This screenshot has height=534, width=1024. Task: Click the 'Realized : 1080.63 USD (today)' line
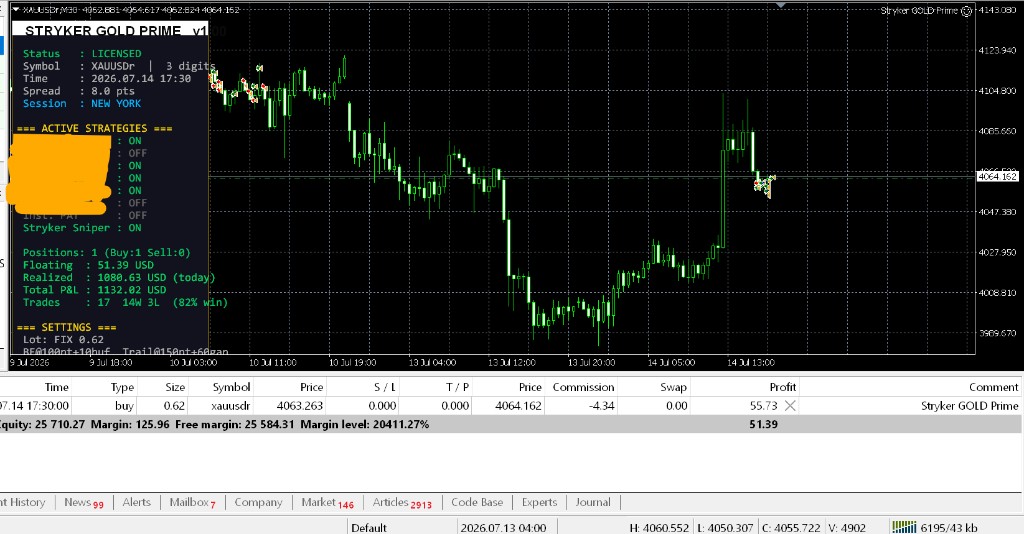(x=120, y=277)
